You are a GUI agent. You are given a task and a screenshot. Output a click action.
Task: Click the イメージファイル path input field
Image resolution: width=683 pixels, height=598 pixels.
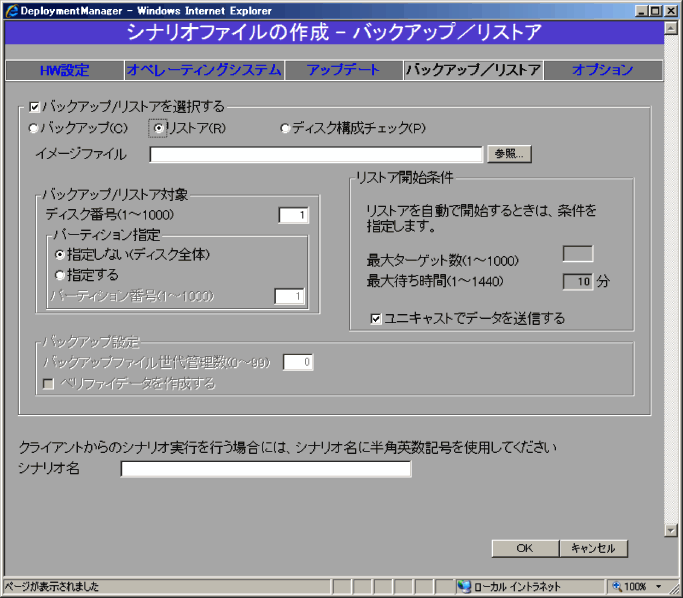tap(316, 154)
